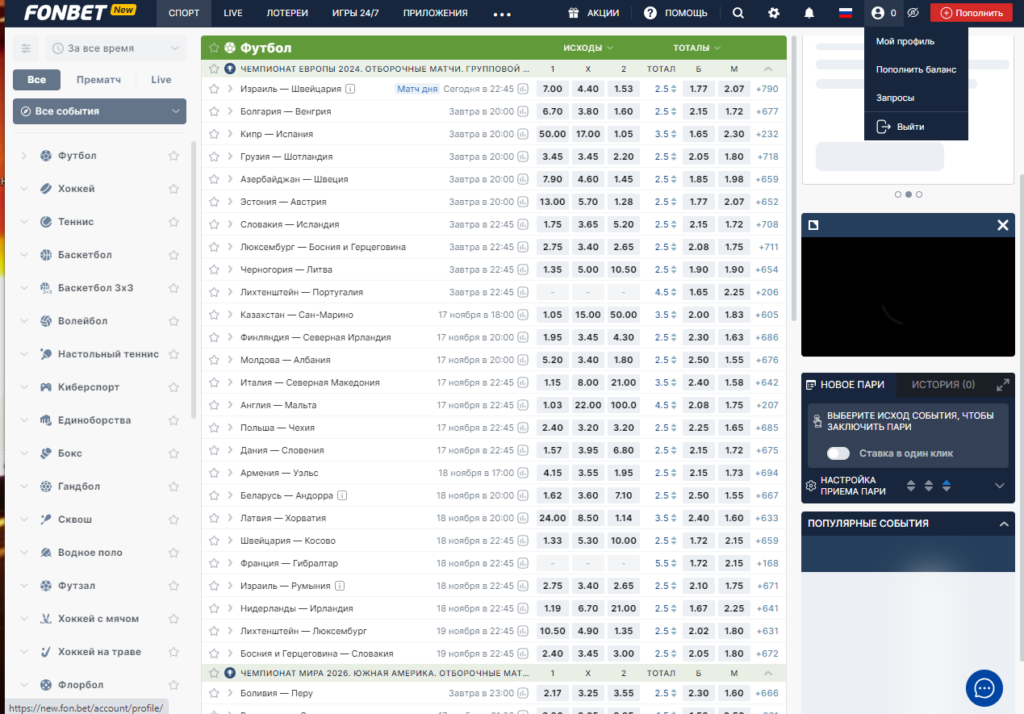
Task: Open statistics icon for Израиль — Швейцария
Action: [x=523, y=89]
